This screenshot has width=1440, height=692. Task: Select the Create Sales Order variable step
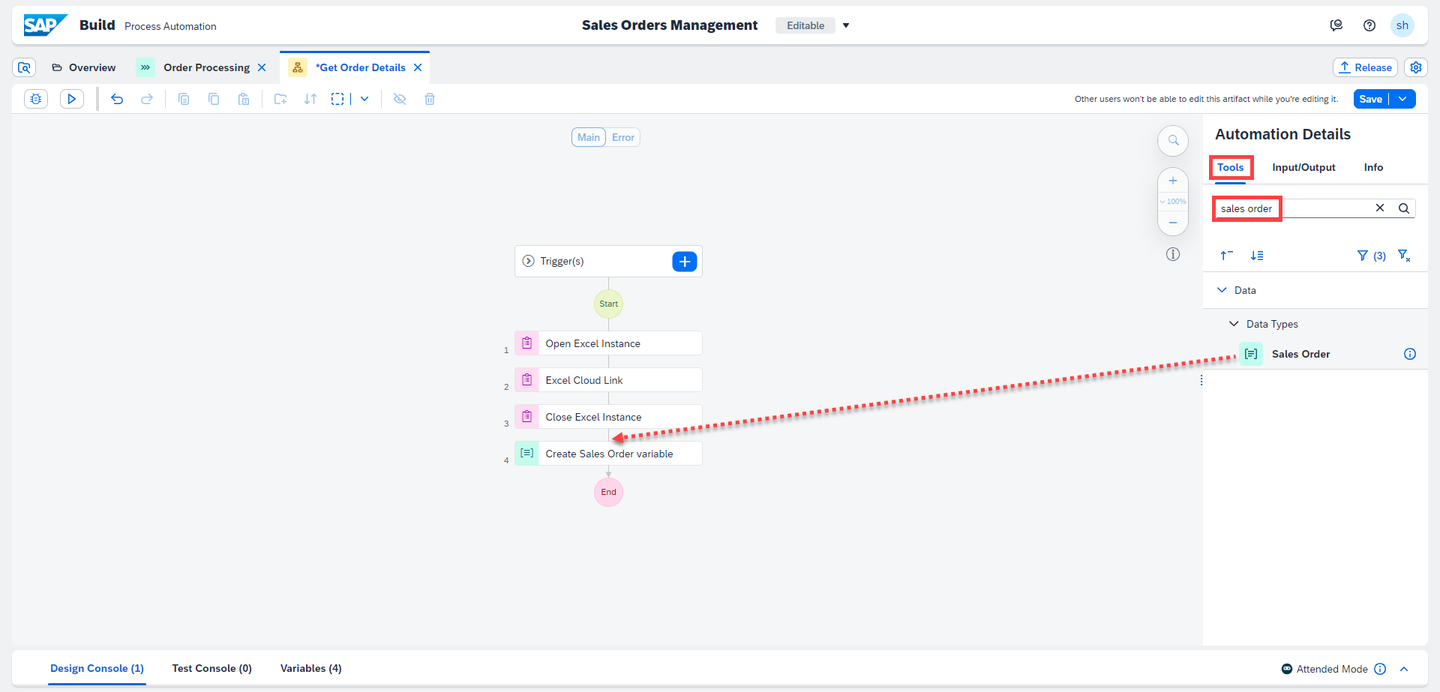(608, 453)
